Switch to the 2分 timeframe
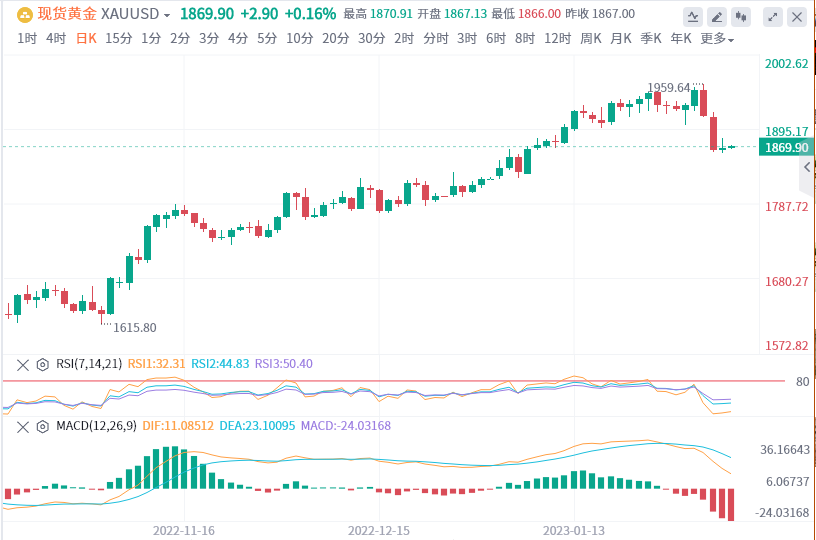Viewport: 816px width, 540px height. tap(180, 38)
